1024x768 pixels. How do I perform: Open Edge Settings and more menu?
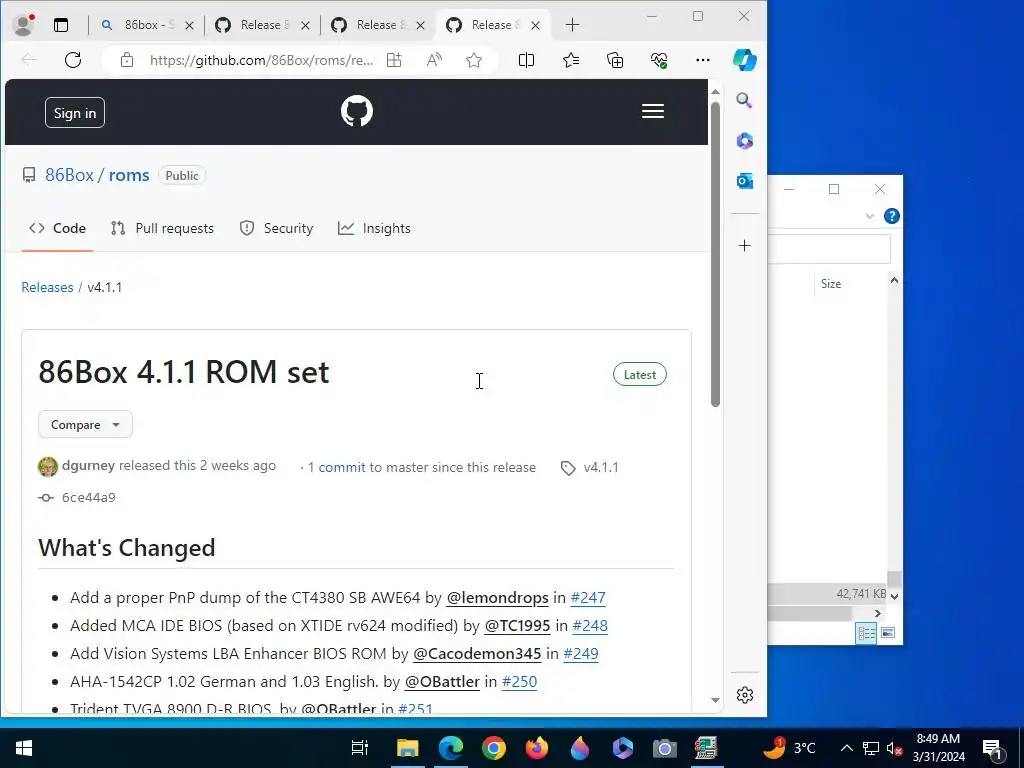click(x=703, y=60)
